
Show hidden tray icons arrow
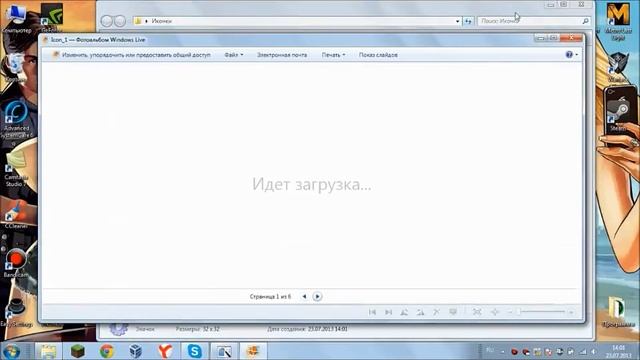click(x=503, y=352)
